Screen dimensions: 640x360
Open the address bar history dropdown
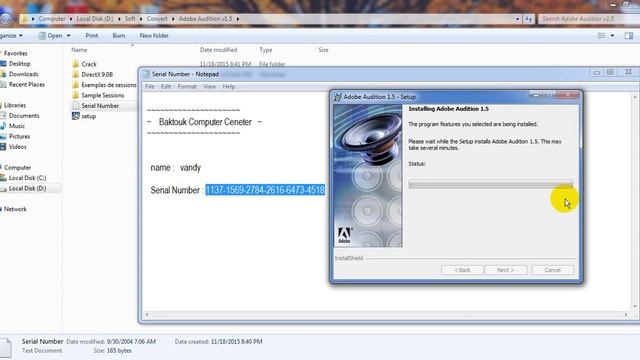point(517,19)
